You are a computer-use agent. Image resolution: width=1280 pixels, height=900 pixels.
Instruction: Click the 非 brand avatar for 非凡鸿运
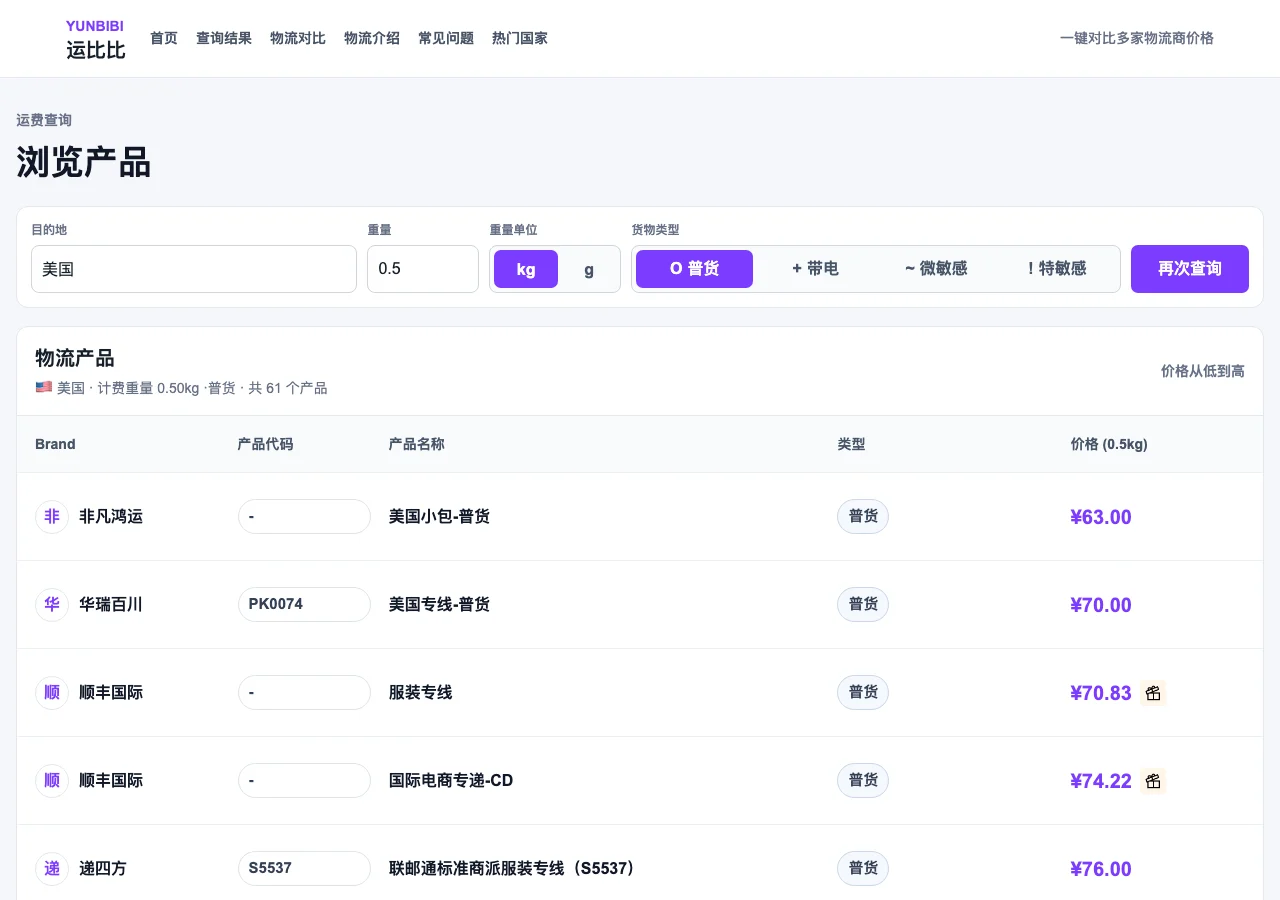(x=52, y=516)
